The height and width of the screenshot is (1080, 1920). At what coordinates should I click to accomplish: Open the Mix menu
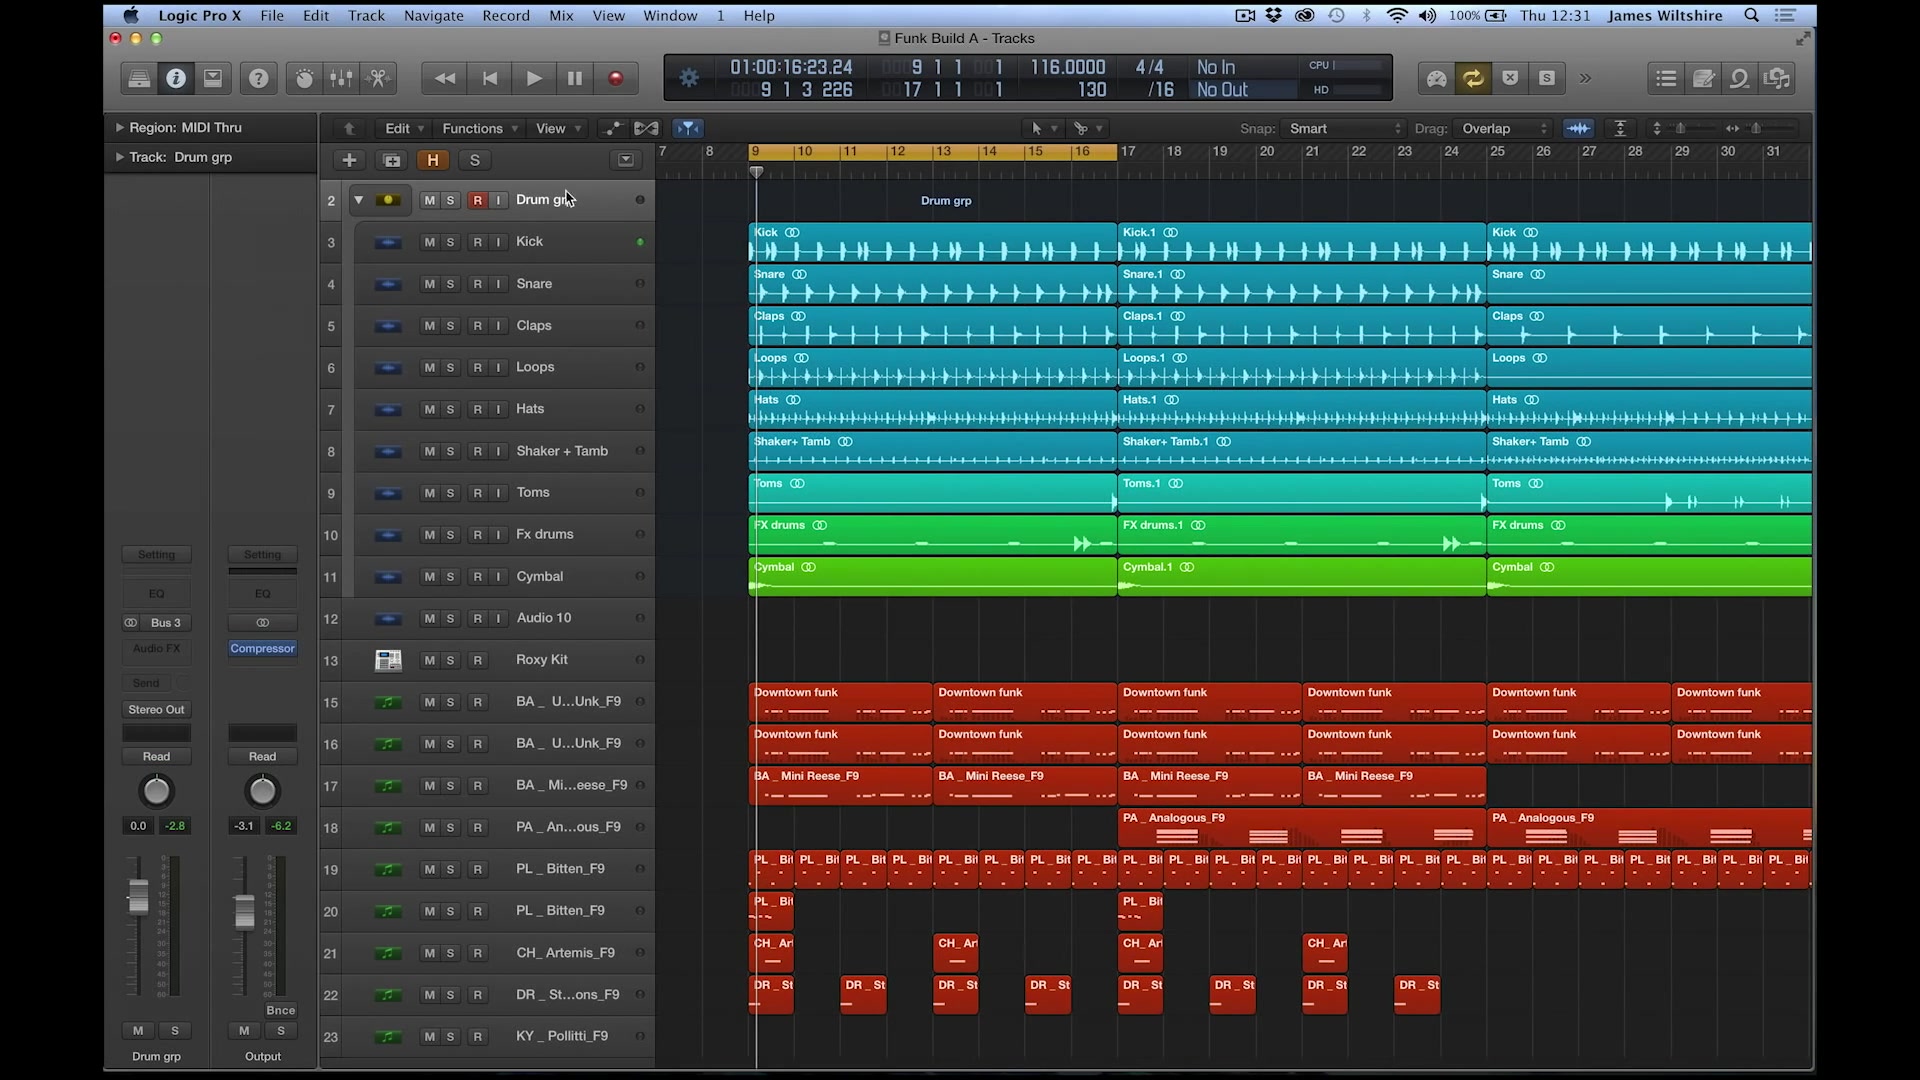561,15
